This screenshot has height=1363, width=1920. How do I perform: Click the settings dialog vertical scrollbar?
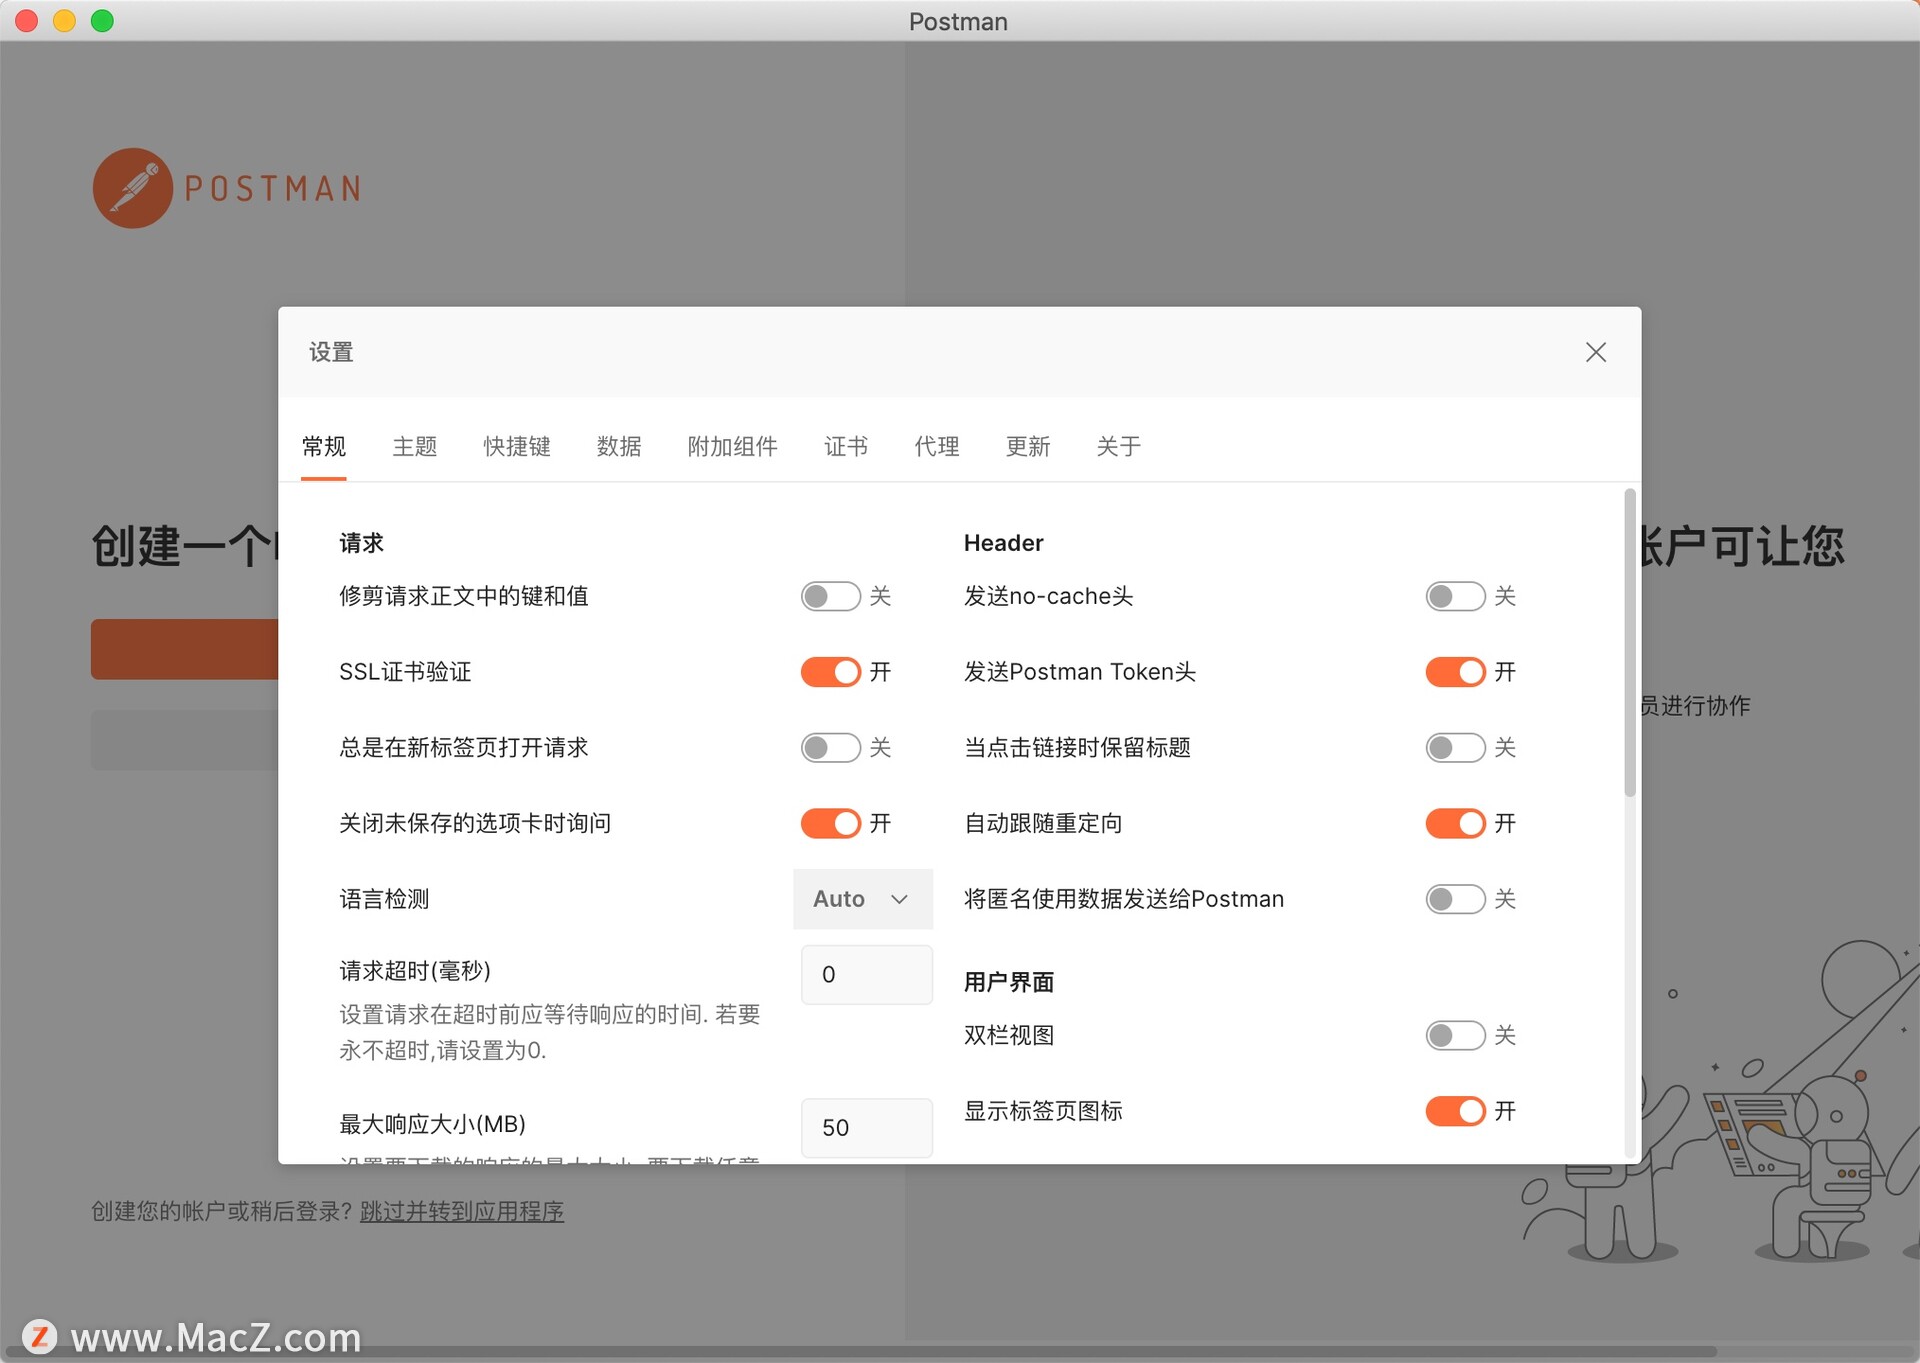1630,643
